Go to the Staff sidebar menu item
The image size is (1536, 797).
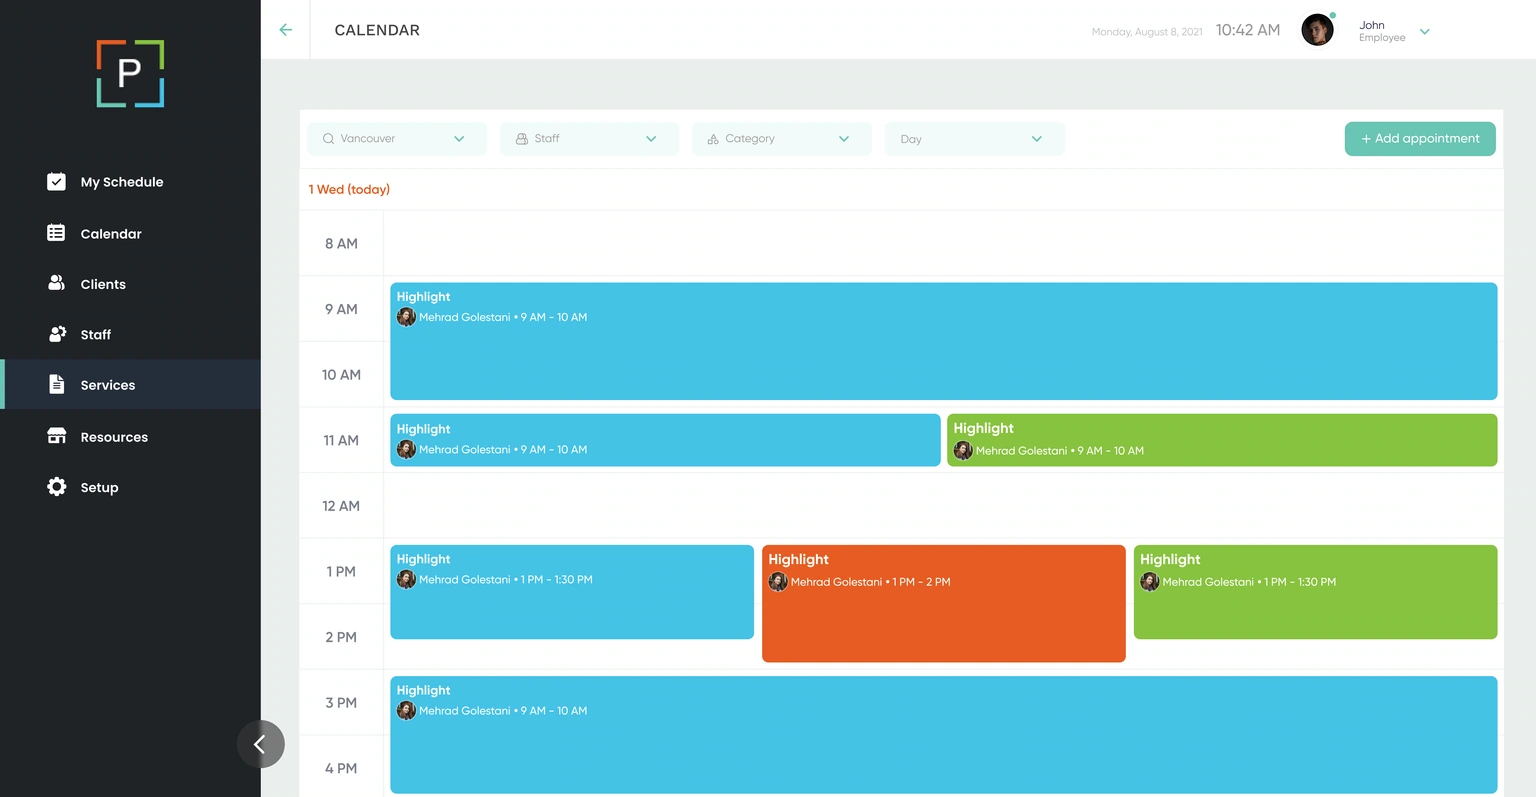(x=130, y=334)
